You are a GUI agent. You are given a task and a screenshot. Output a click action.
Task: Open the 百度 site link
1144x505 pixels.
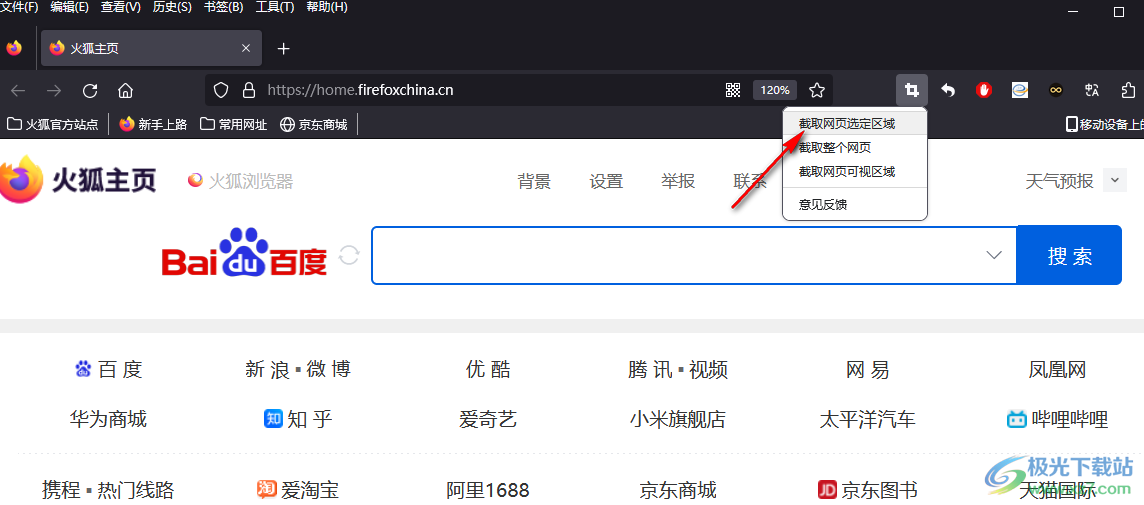pyautogui.click(x=109, y=369)
